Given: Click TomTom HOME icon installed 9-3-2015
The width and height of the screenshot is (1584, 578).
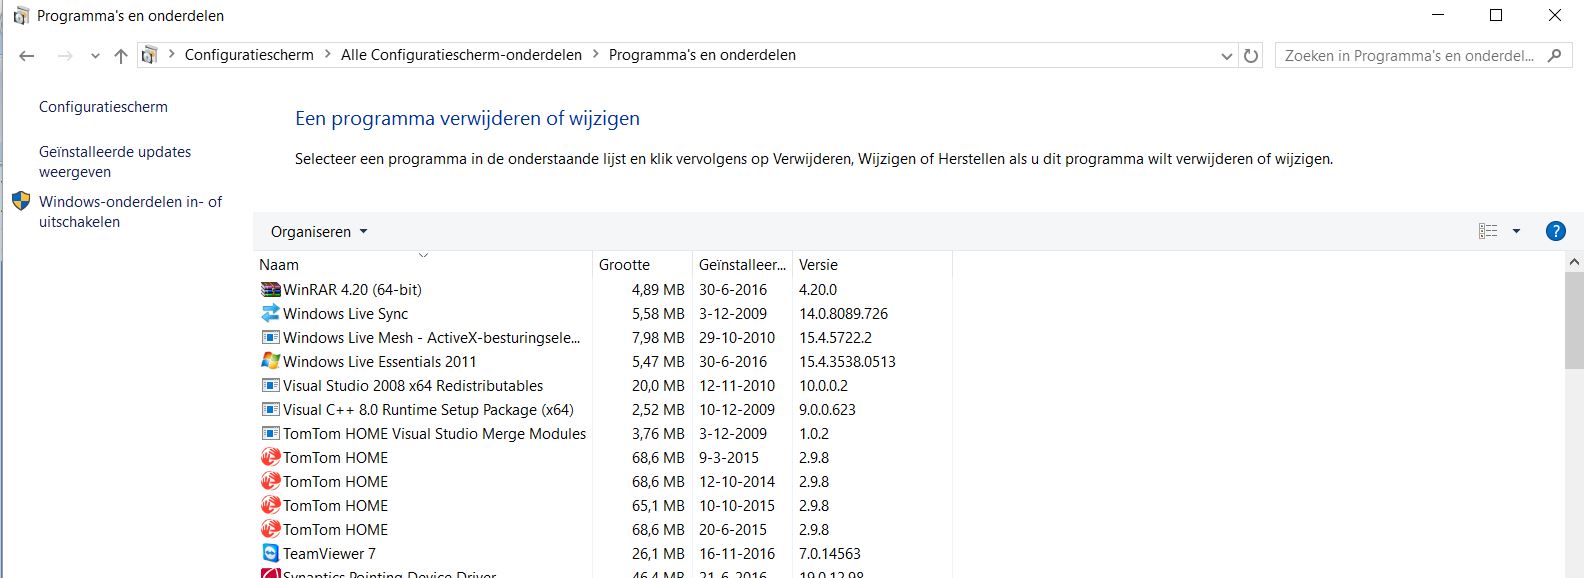Looking at the screenshot, I should 270,458.
